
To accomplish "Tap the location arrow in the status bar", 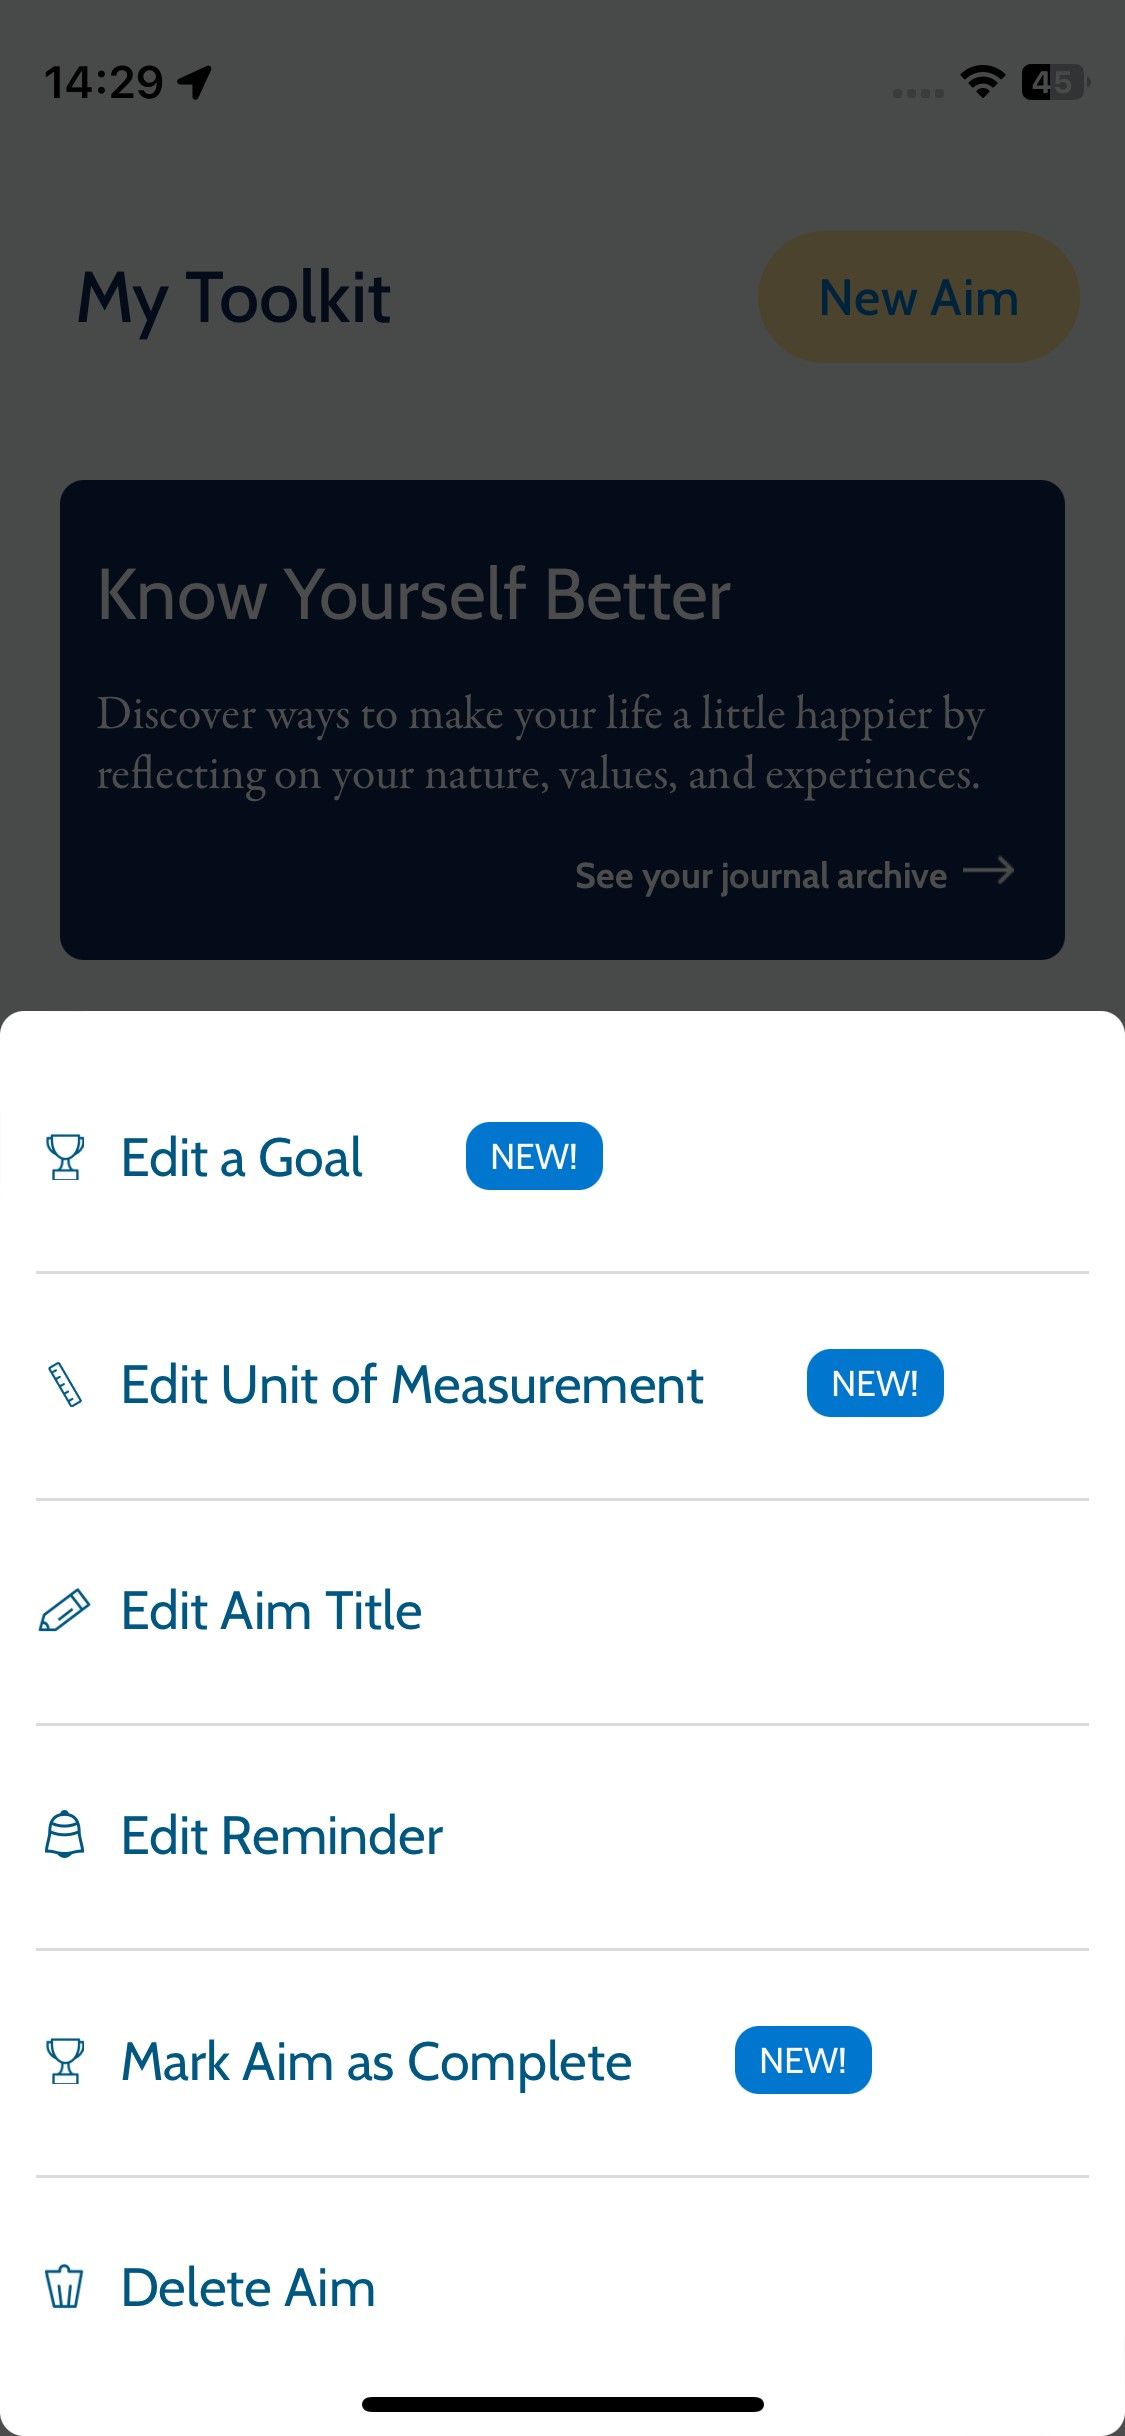I will pos(196,84).
